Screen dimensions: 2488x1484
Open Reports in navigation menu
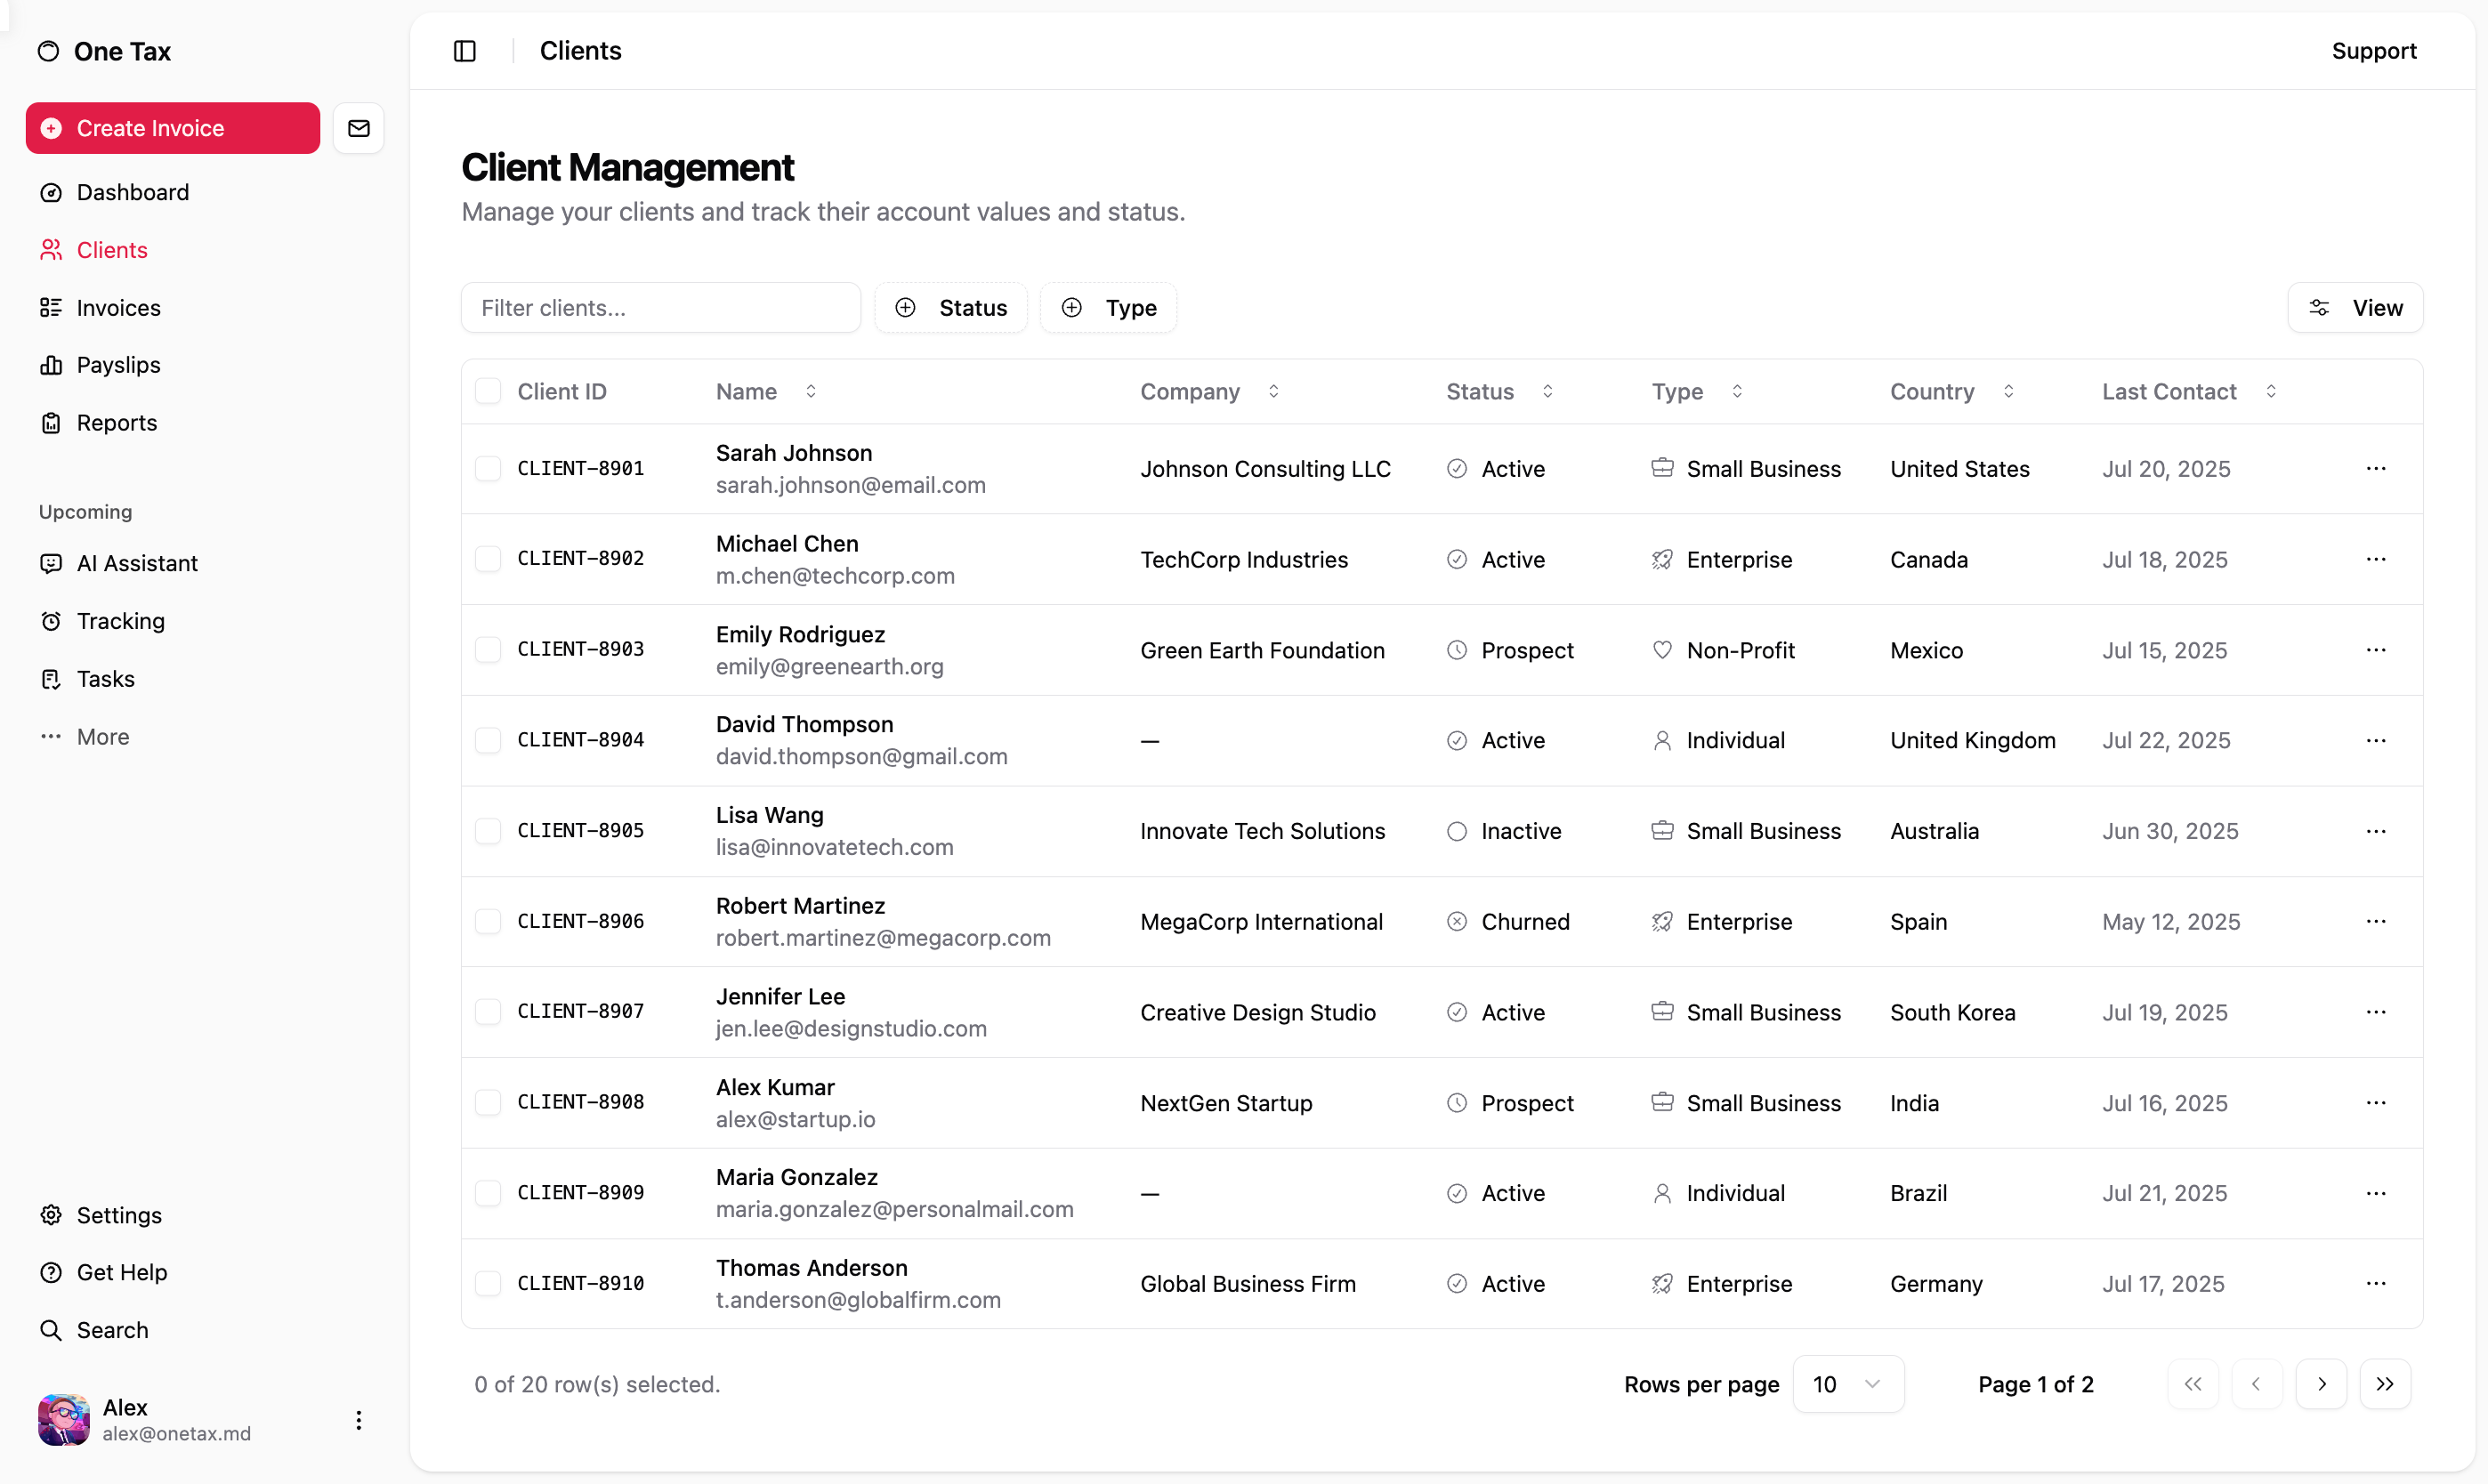[x=116, y=423]
